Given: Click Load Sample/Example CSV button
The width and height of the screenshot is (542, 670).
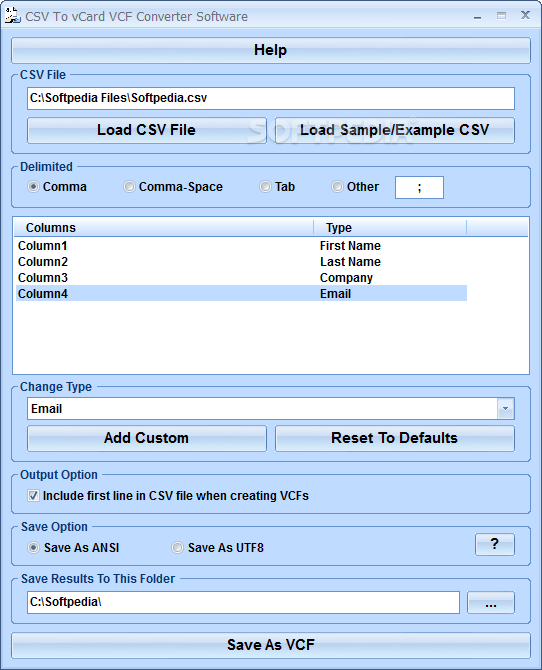Looking at the screenshot, I should (395, 130).
